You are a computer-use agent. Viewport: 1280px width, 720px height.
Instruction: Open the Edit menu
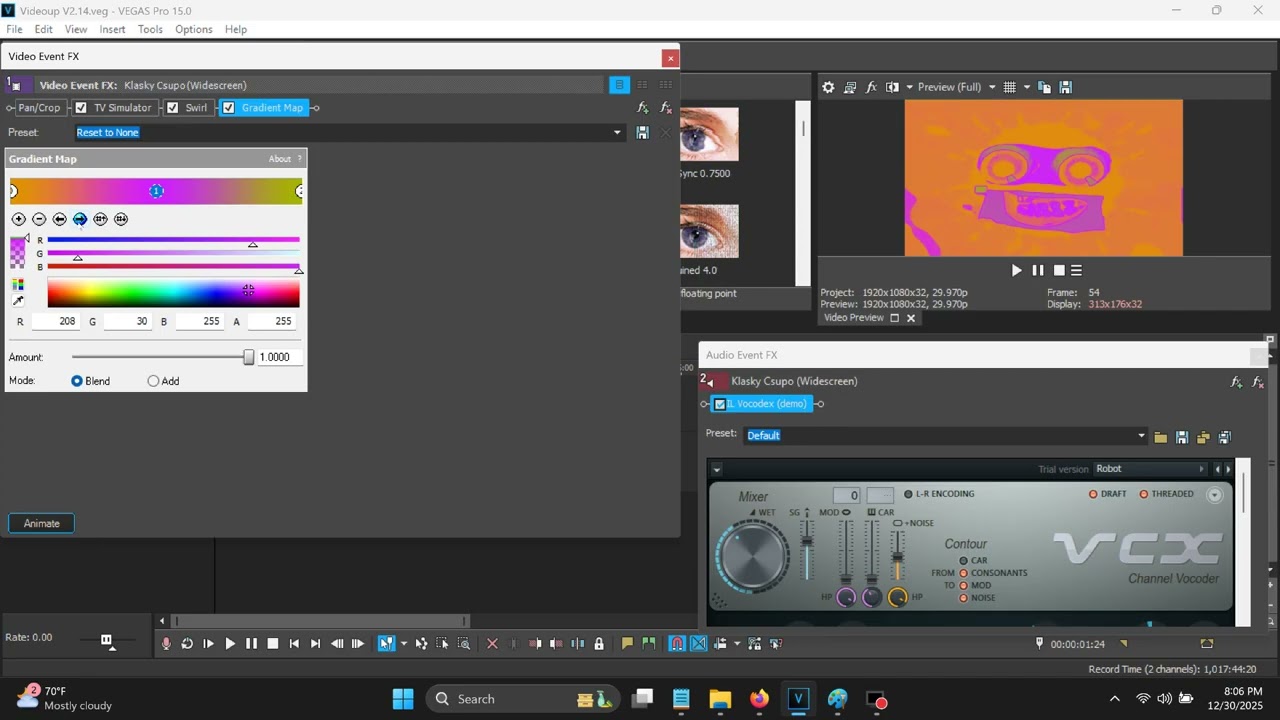click(x=44, y=29)
